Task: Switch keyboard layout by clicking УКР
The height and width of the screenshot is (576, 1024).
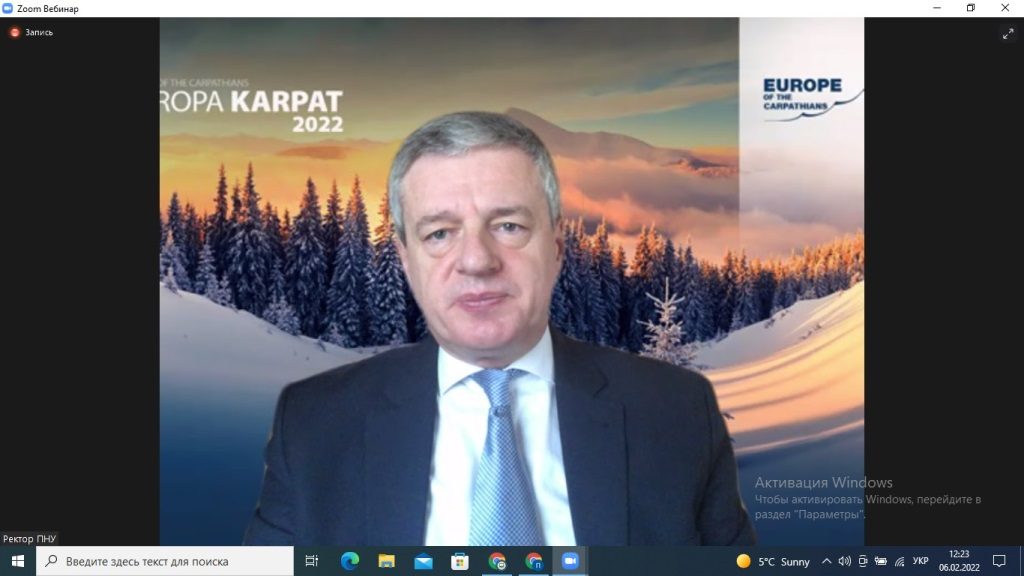Action: click(x=920, y=561)
